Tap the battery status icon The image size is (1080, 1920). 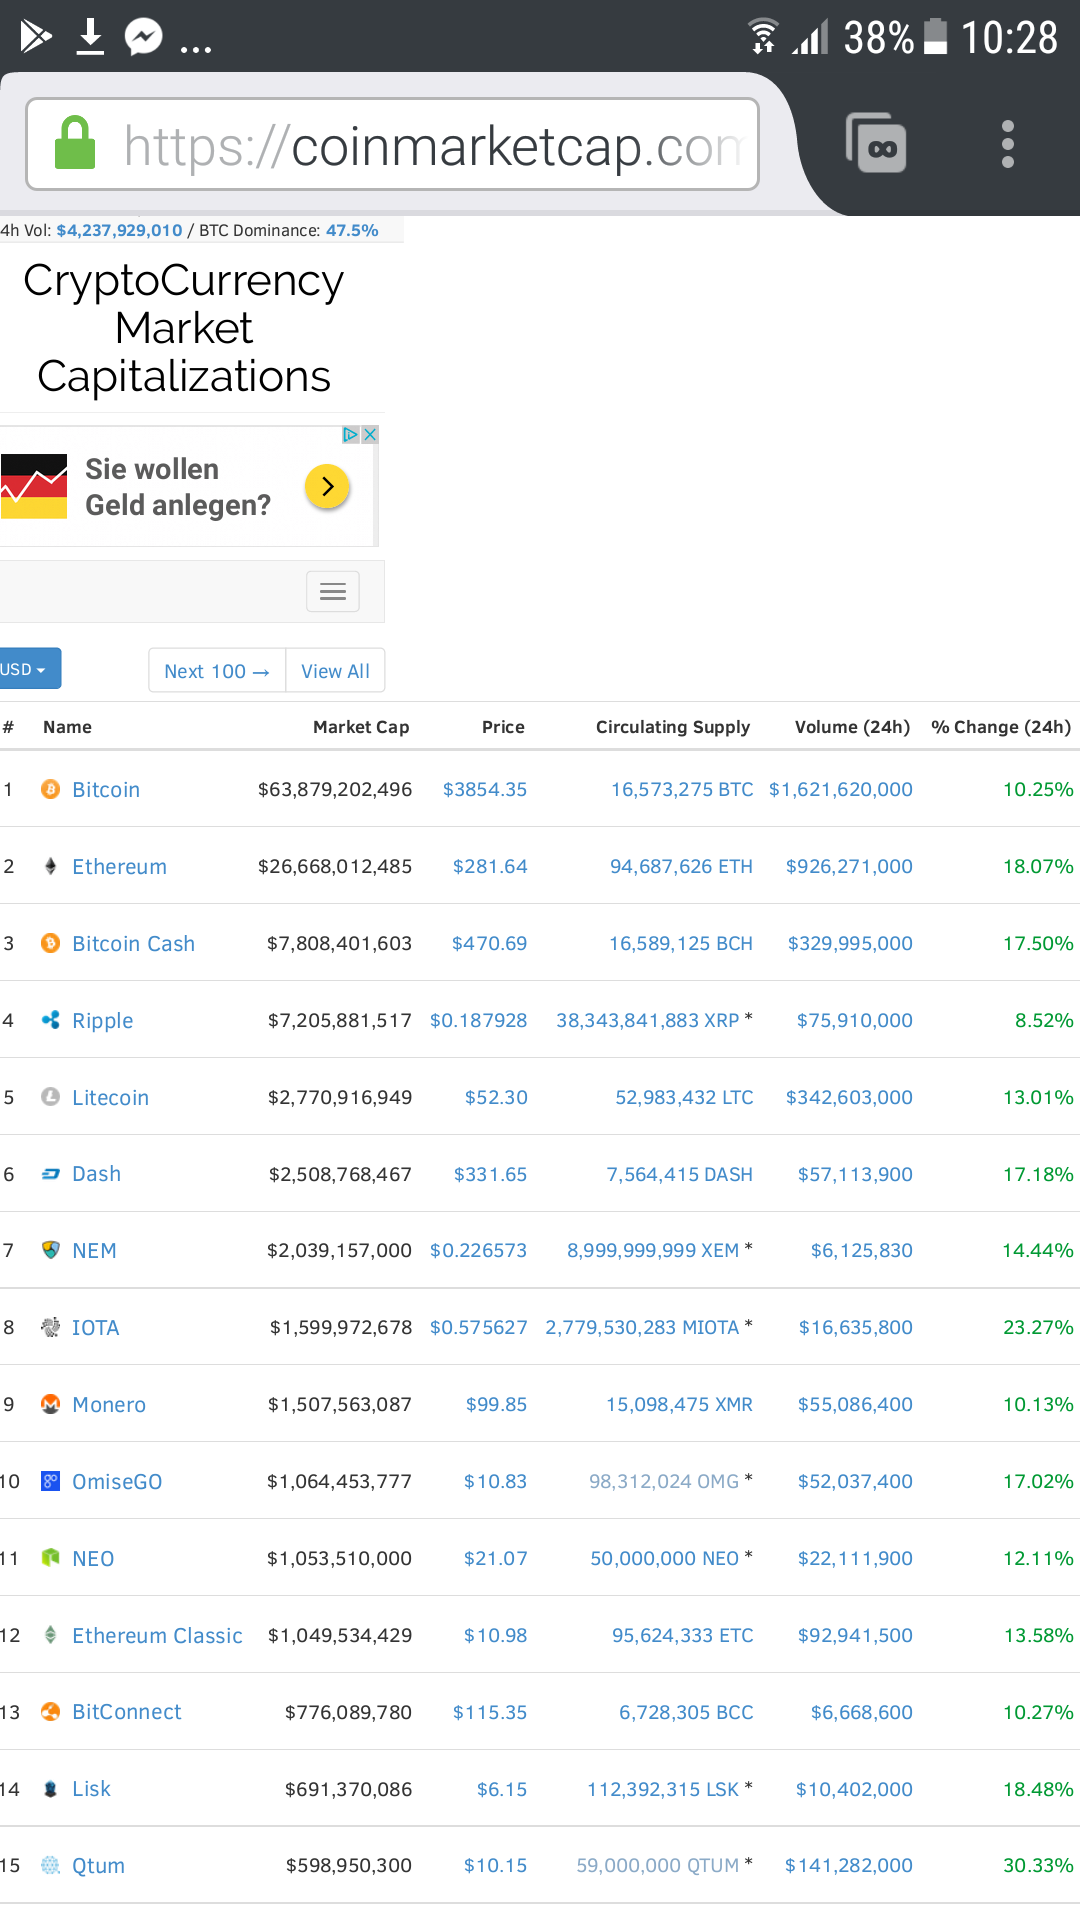pyautogui.click(x=935, y=37)
